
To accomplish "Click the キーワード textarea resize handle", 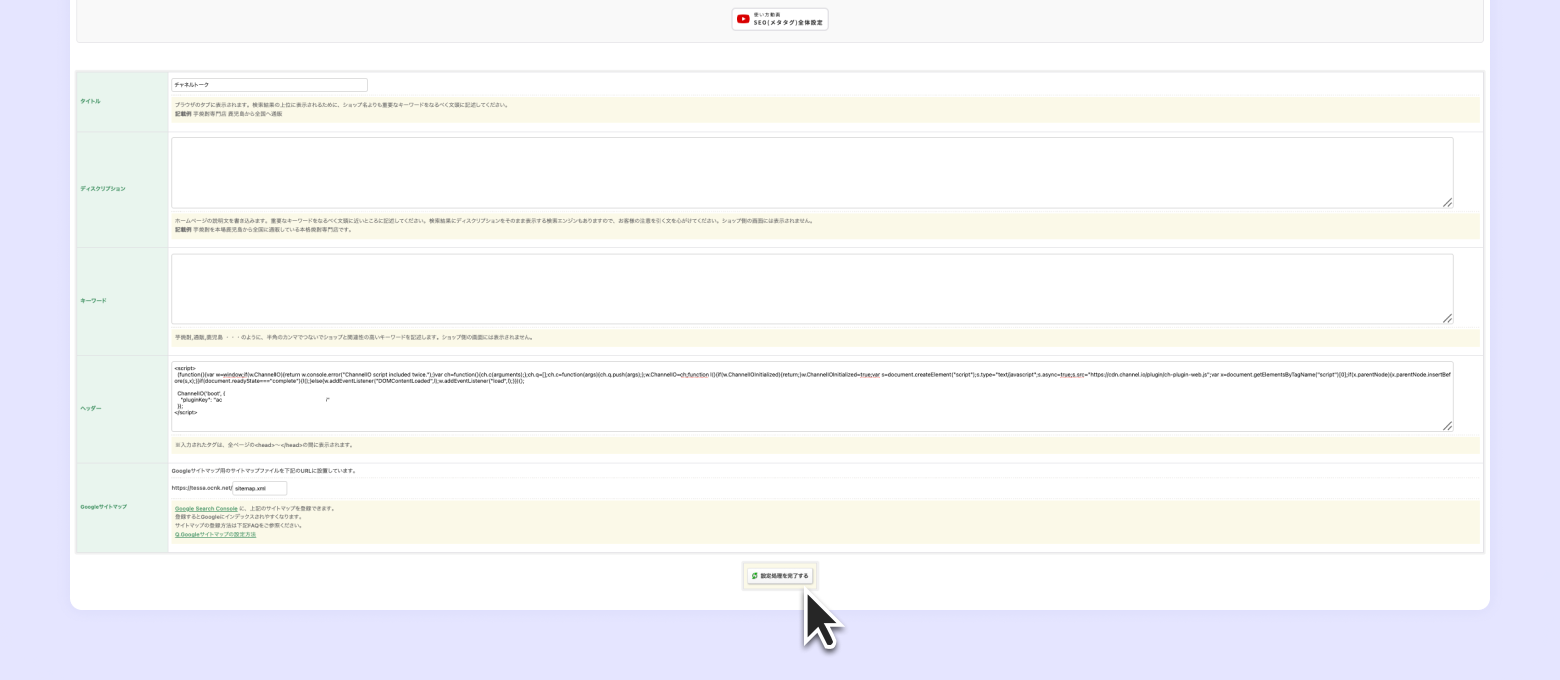I will click(x=1447, y=318).
